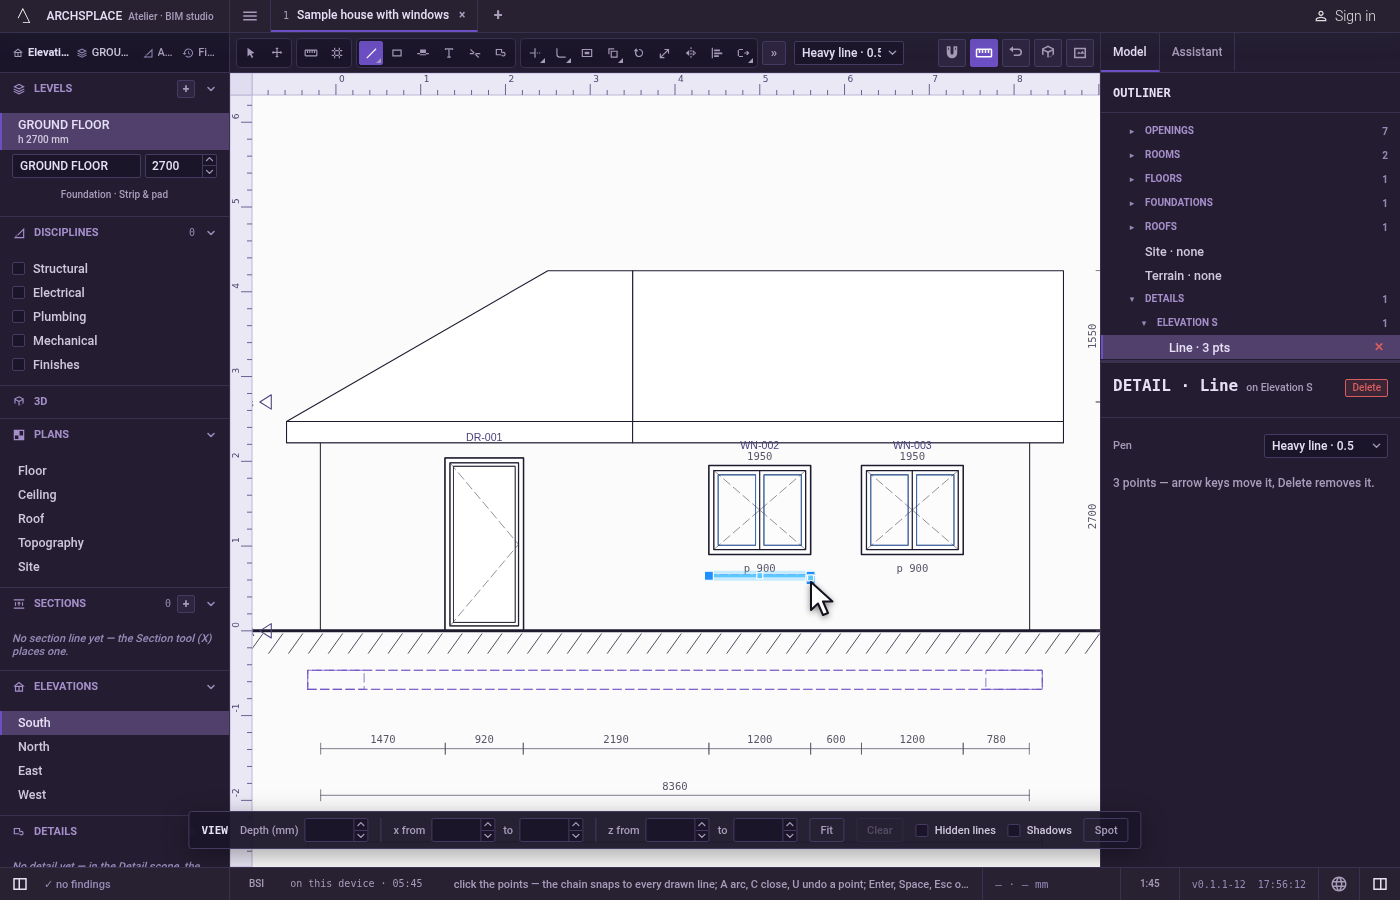Open the hamburger menu
This screenshot has height=900, width=1400.
(x=250, y=16)
